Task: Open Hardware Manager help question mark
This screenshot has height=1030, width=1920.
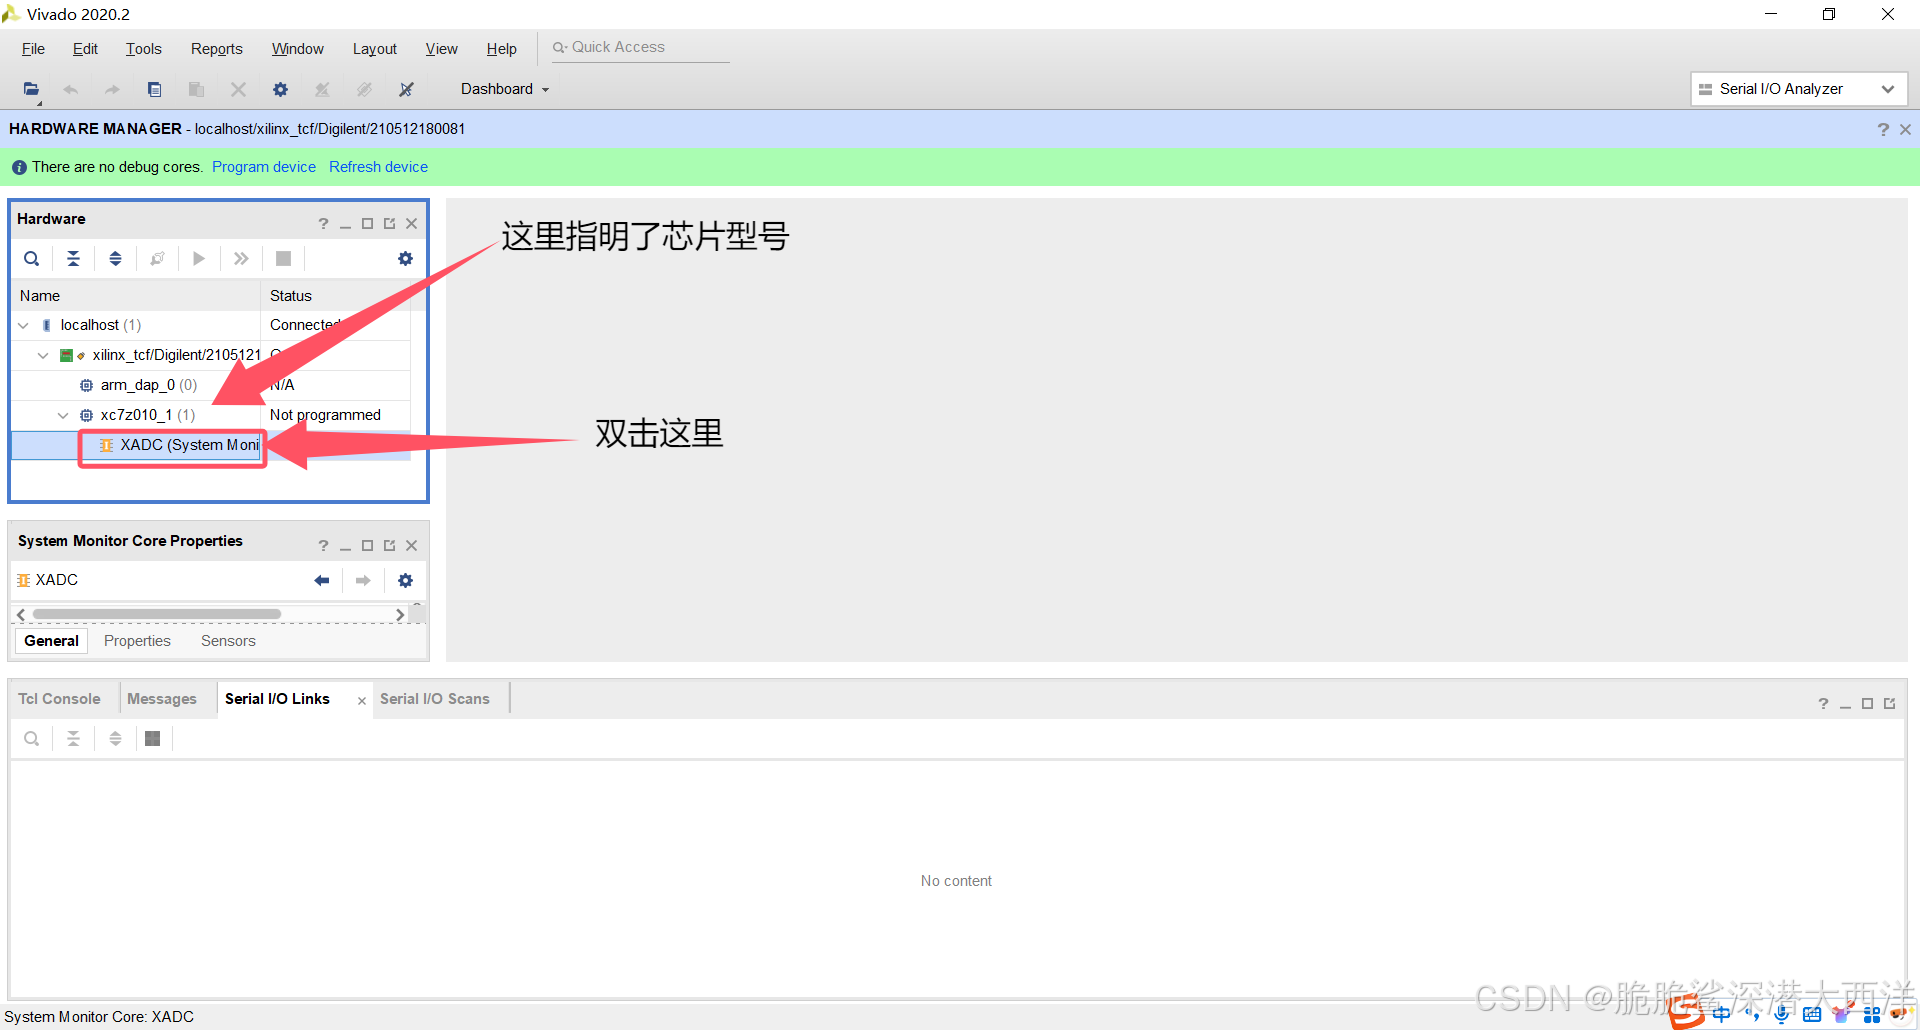Action: click(x=1883, y=129)
